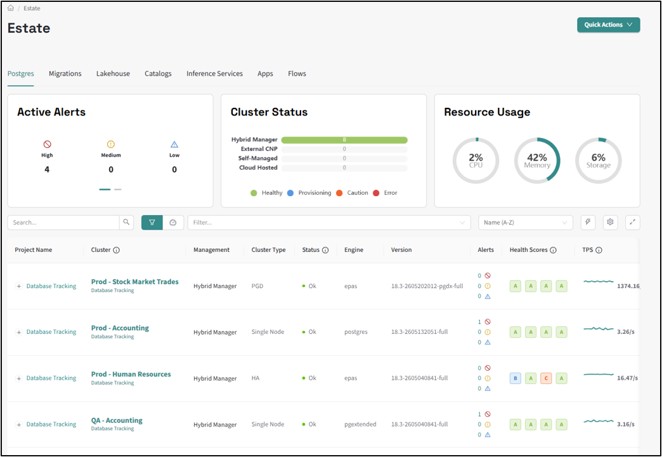Open the QA - Accounting cluster link
Image resolution: width=662 pixels, height=457 pixels.
117,420
